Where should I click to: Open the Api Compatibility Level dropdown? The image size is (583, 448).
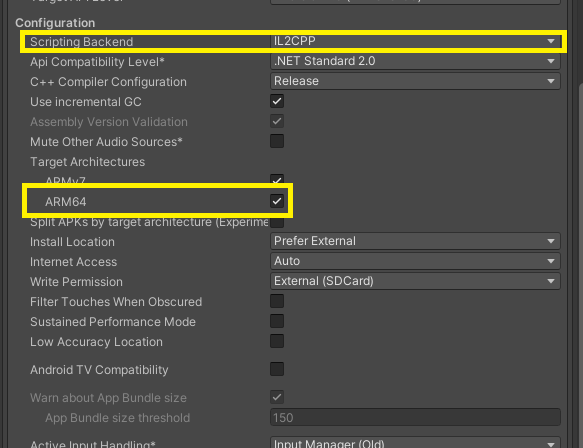point(415,61)
